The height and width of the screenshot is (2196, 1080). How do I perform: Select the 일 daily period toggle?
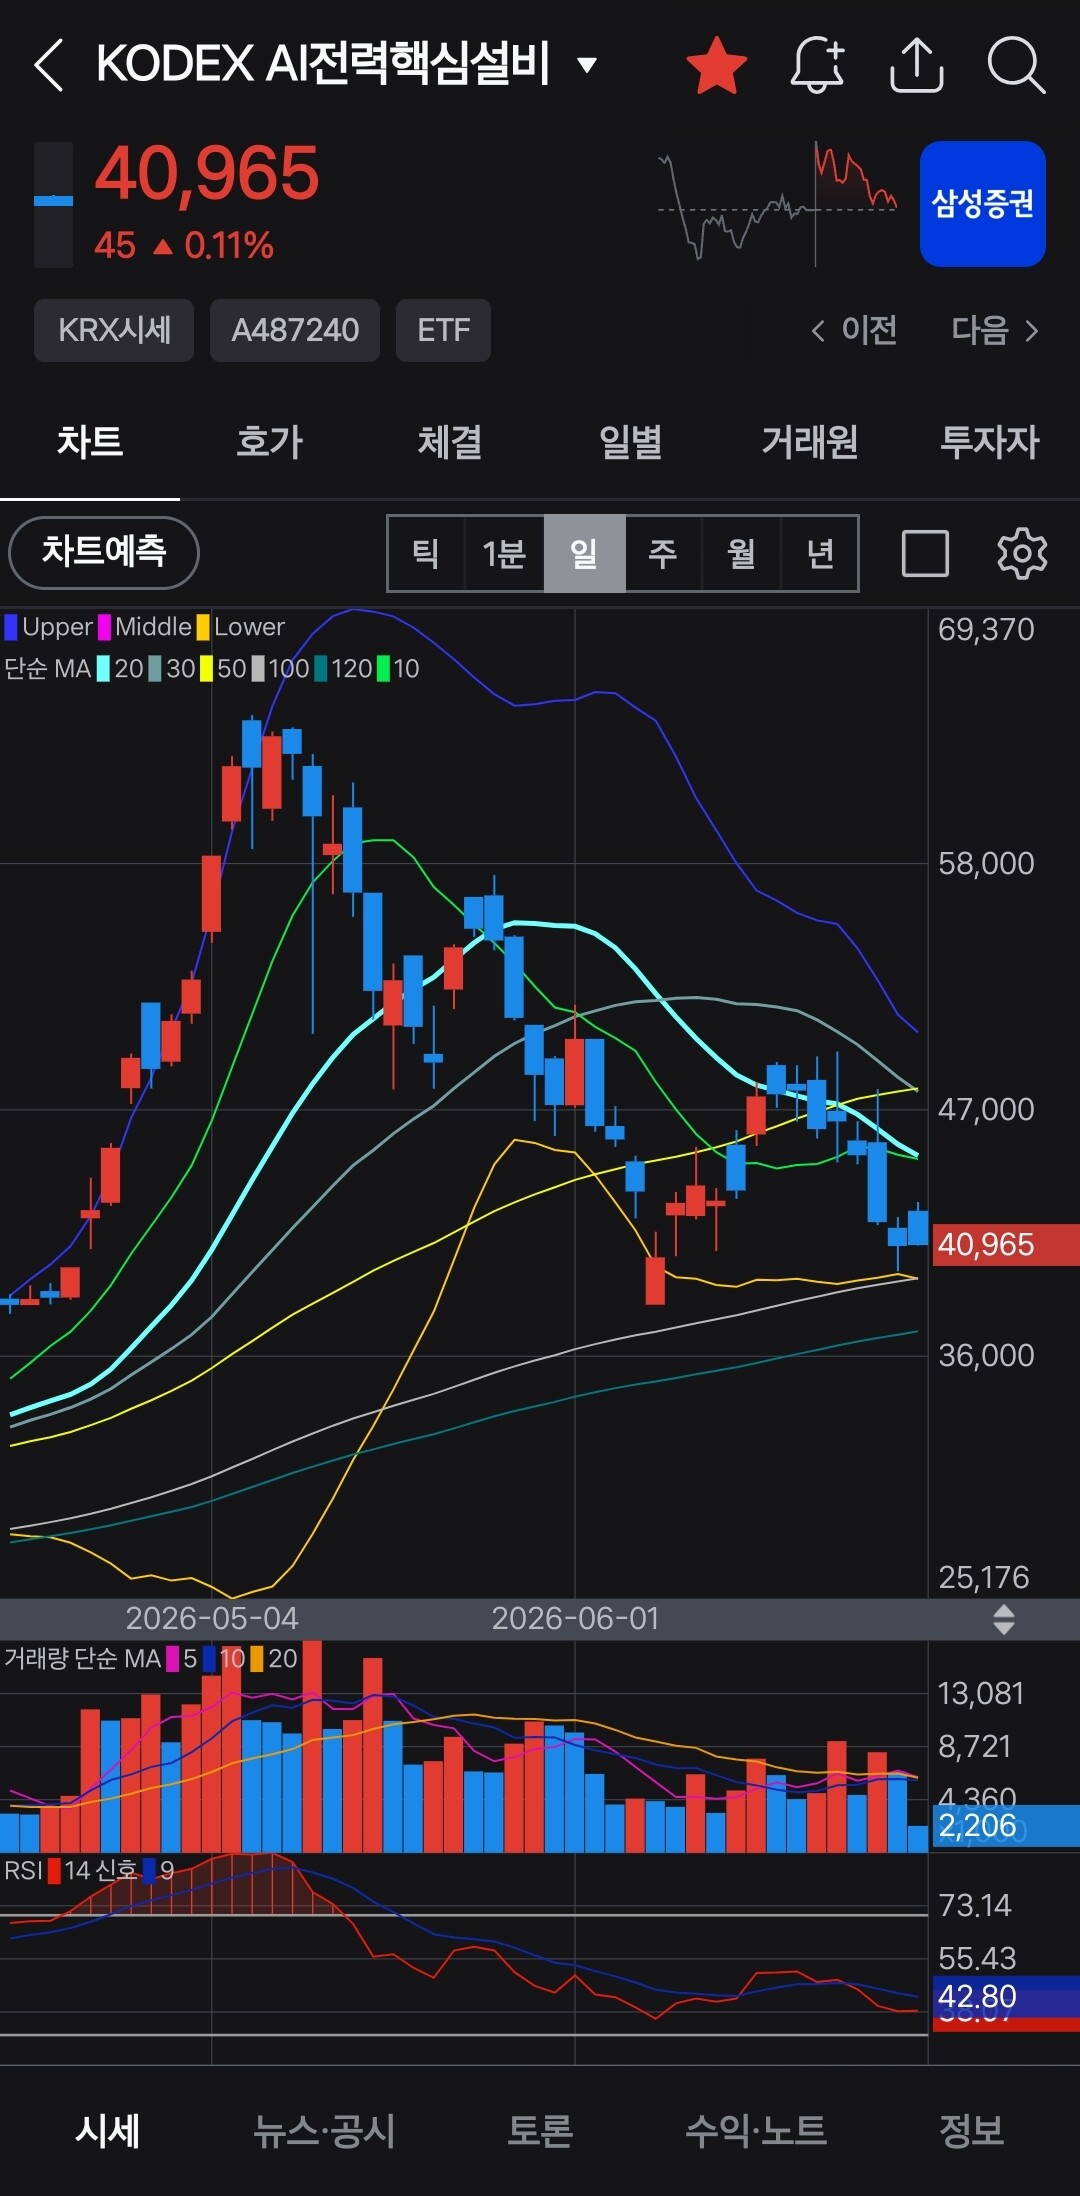(584, 553)
